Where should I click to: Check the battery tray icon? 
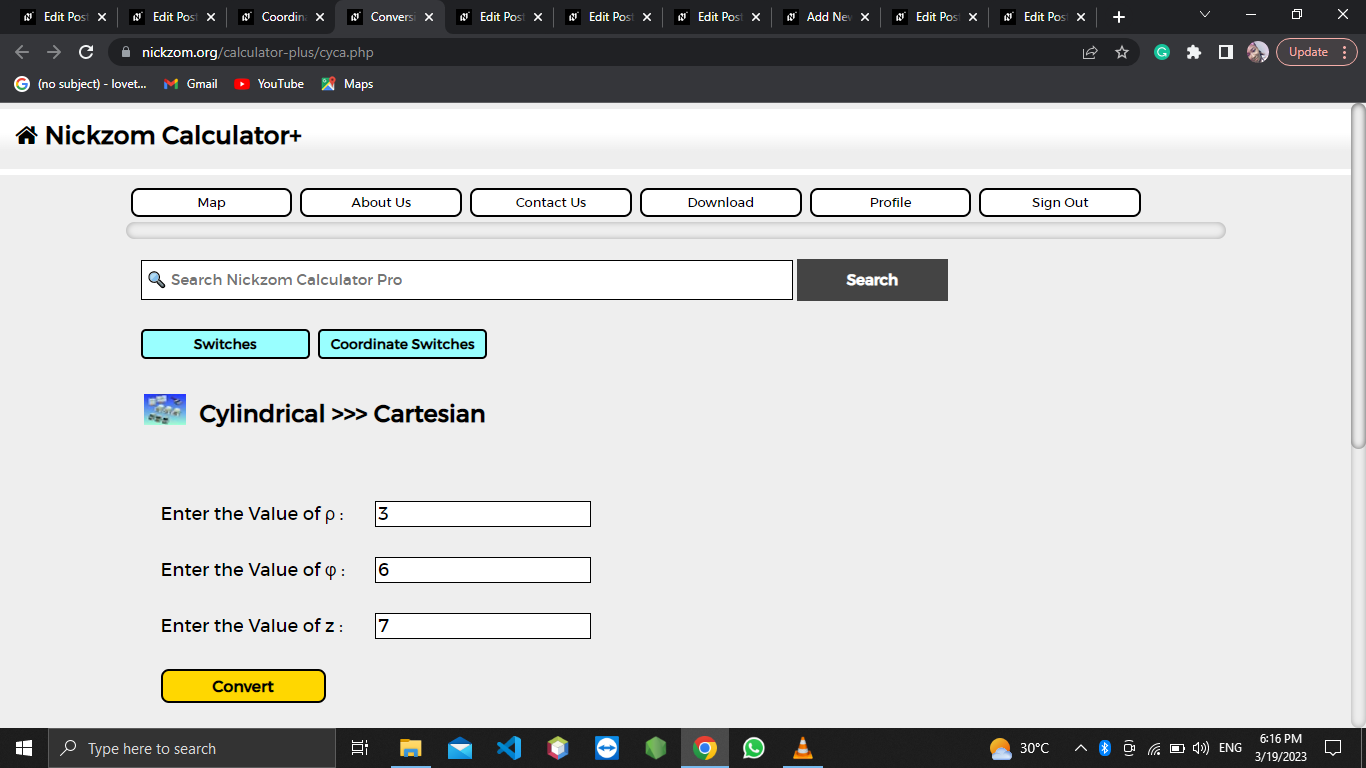click(x=1177, y=748)
